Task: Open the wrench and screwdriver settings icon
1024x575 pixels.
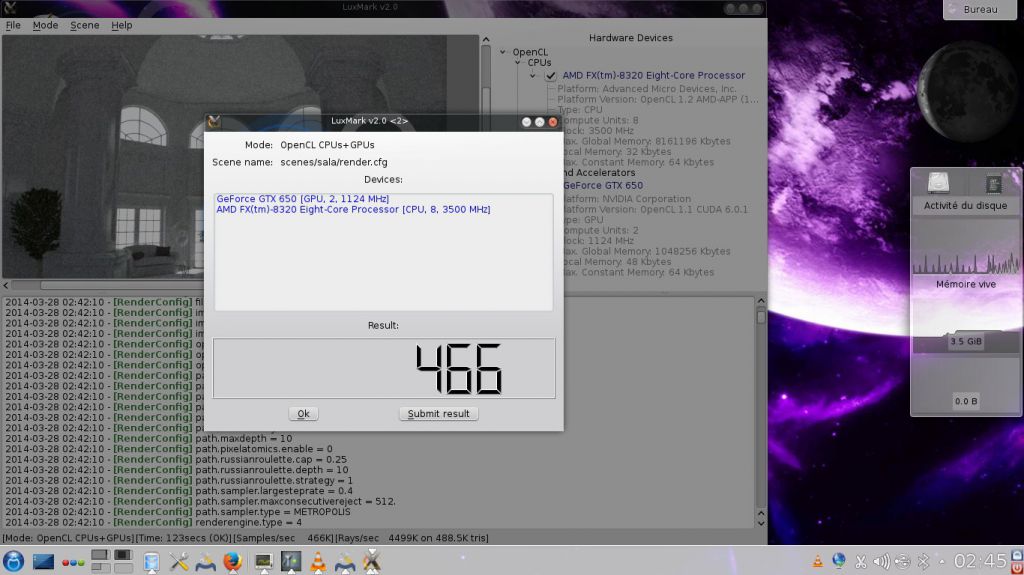Action: (x=179, y=561)
